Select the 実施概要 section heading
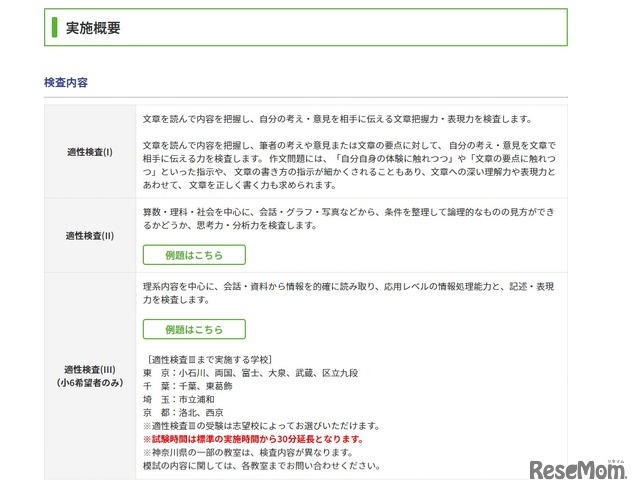Screen dimensions: 640x493 pyautogui.click(x=93, y=28)
